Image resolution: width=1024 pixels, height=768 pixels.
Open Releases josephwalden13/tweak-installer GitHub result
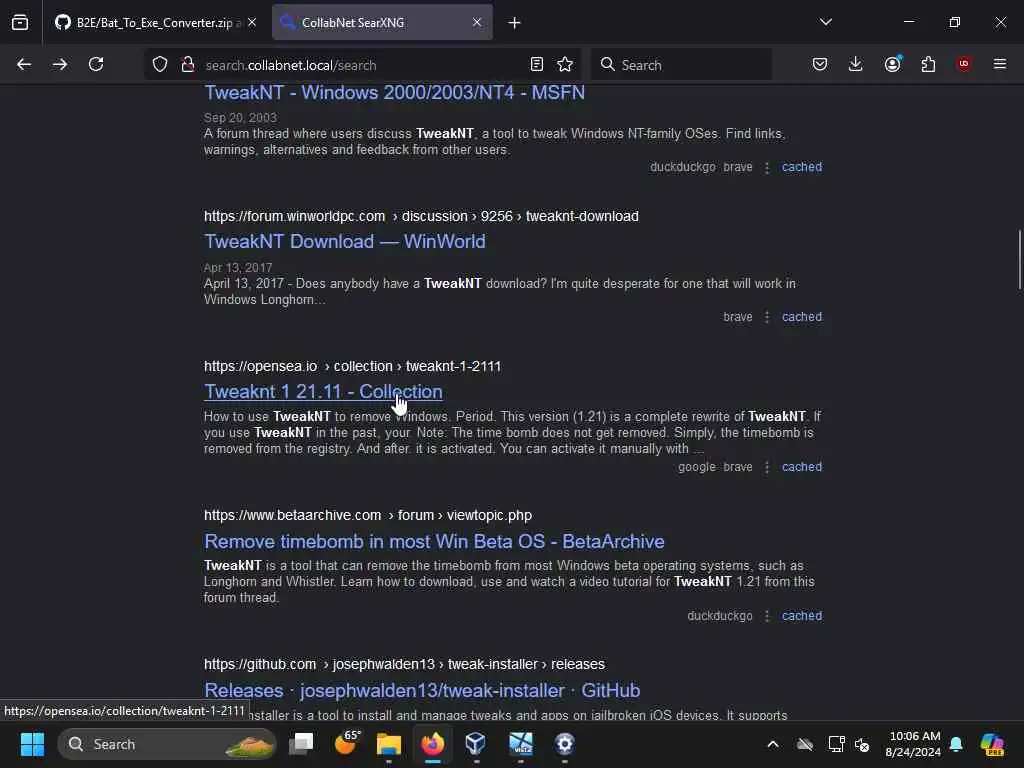422,691
